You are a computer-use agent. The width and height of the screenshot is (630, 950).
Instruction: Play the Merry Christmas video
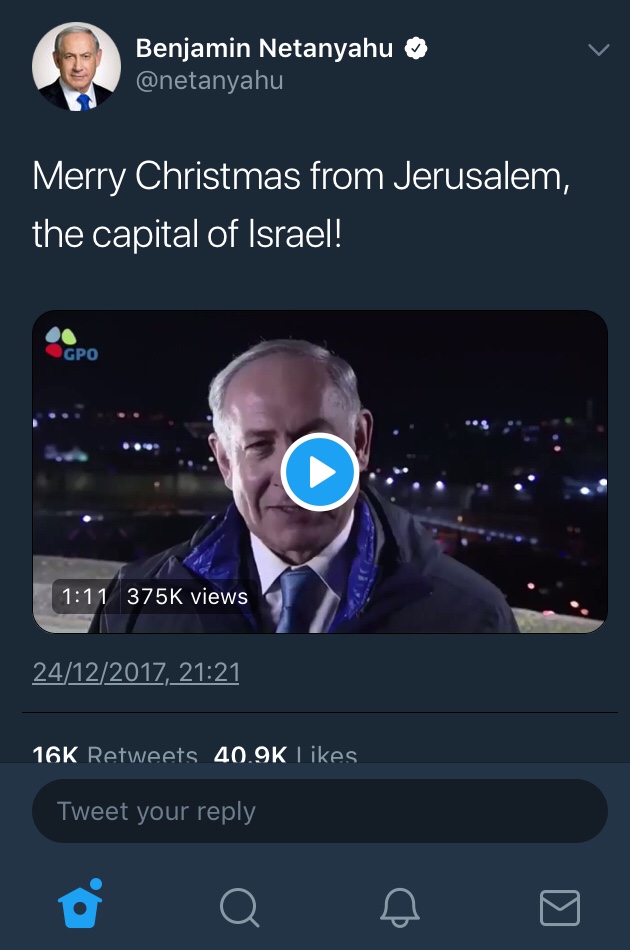tap(320, 471)
